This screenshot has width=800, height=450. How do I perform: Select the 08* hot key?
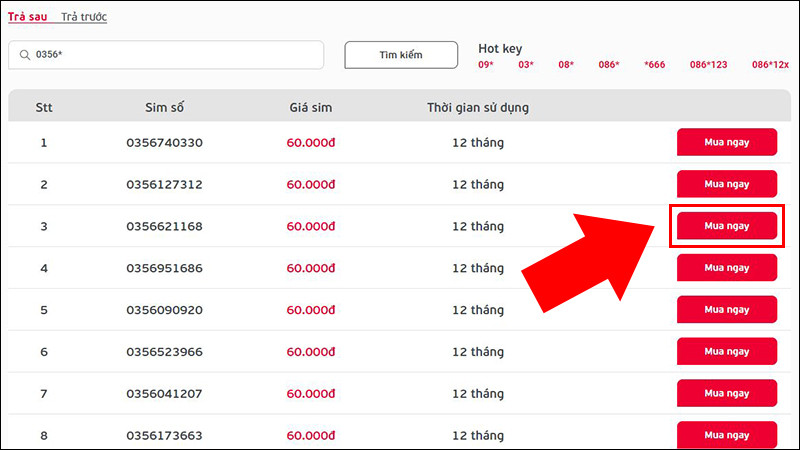point(566,65)
